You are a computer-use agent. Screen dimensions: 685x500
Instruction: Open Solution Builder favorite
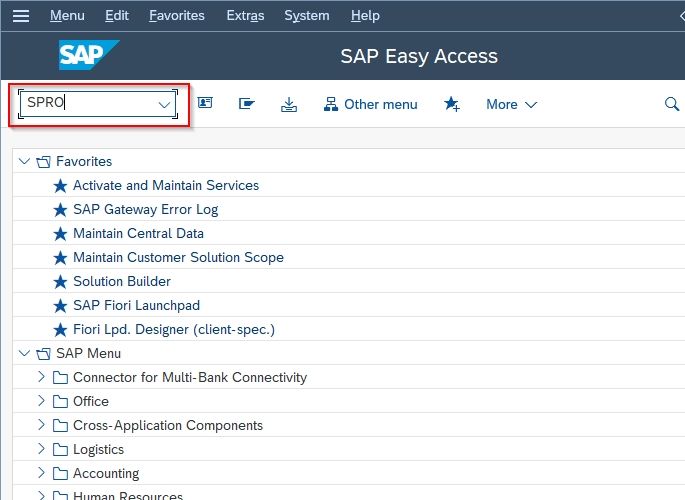point(122,281)
